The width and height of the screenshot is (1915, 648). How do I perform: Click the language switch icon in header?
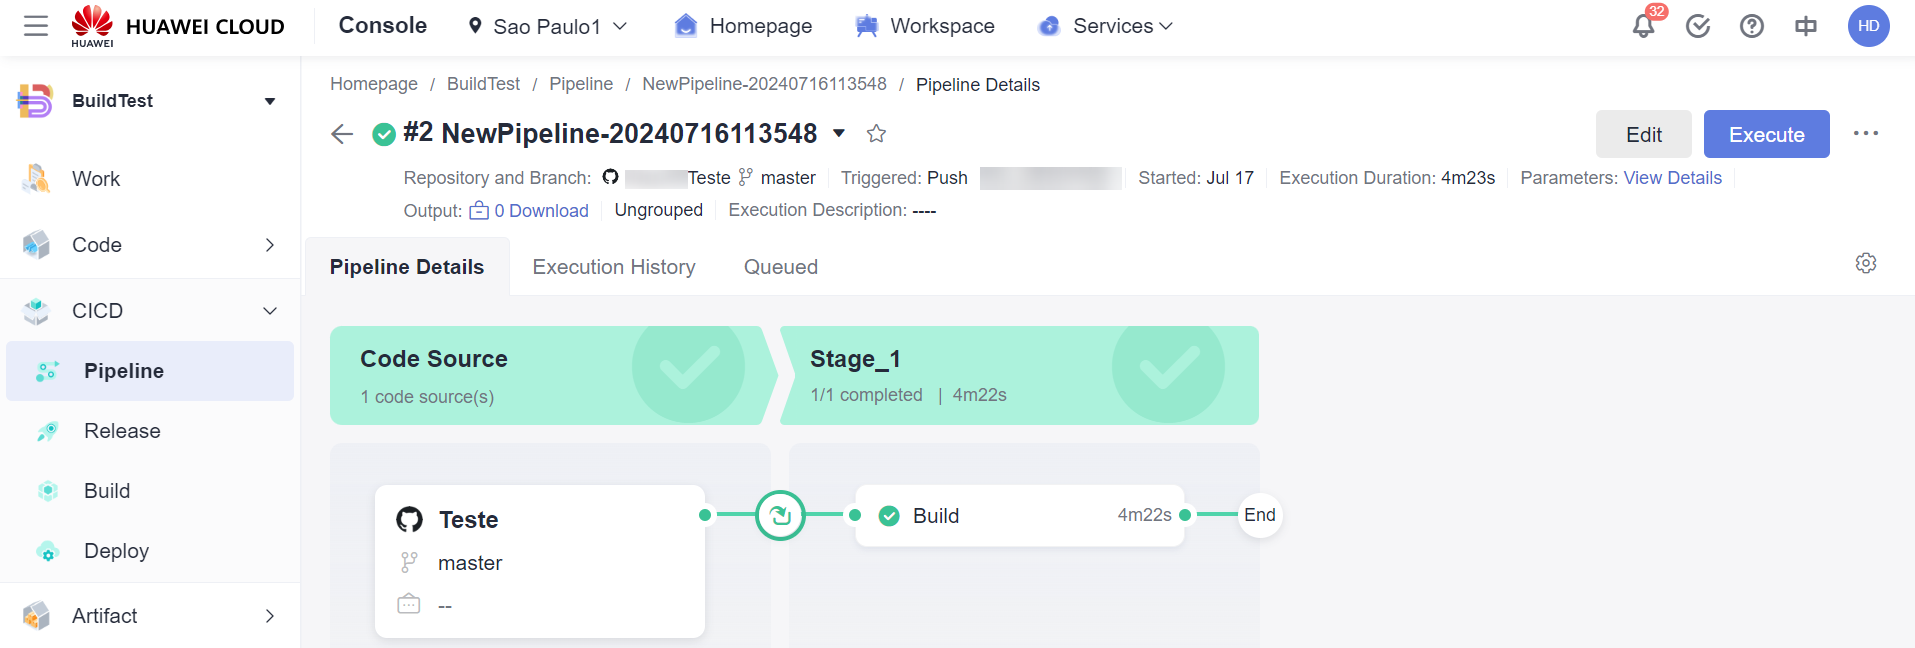coord(1805,26)
